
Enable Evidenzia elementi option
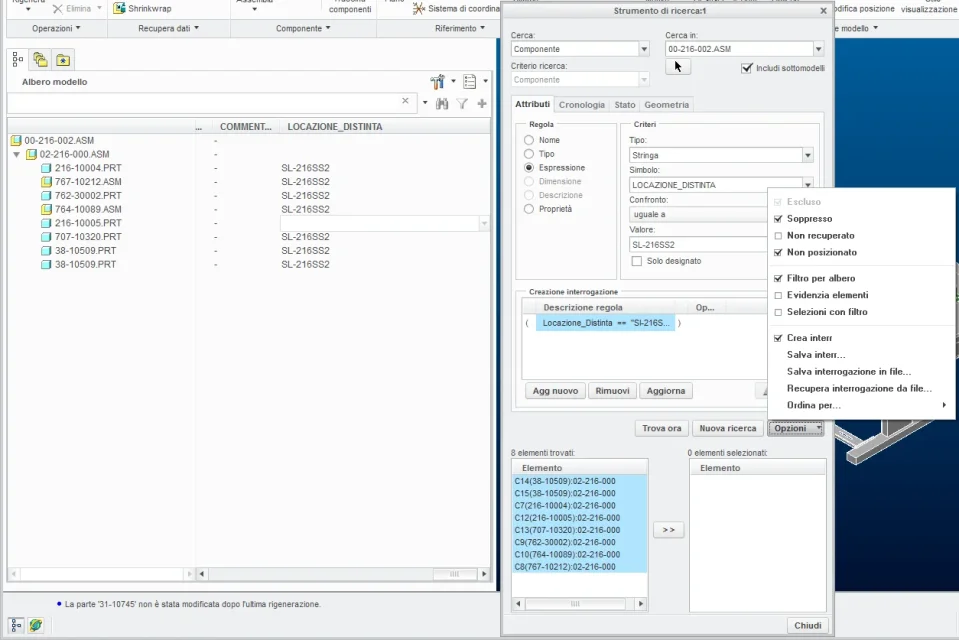(x=778, y=295)
